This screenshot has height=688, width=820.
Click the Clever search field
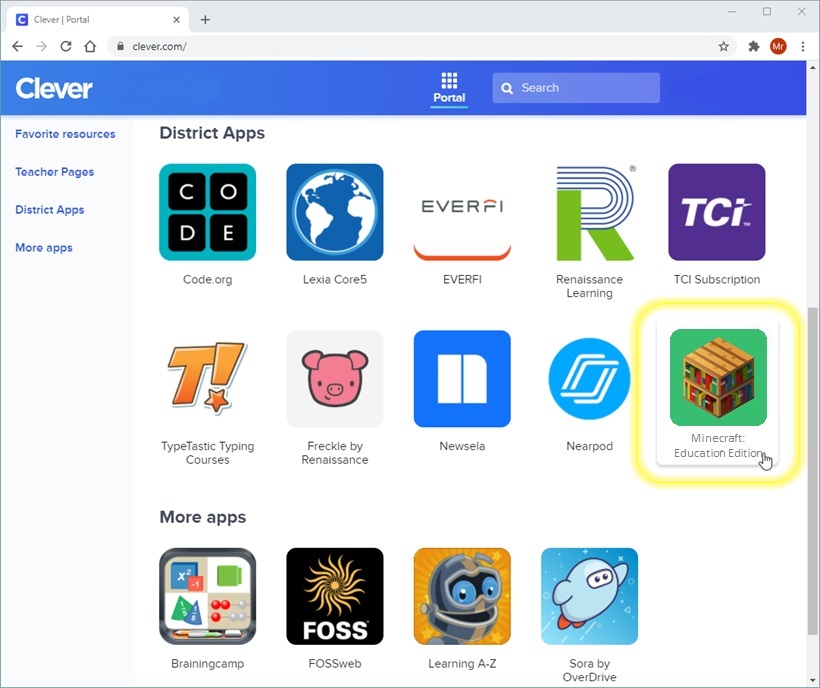pyautogui.click(x=576, y=88)
